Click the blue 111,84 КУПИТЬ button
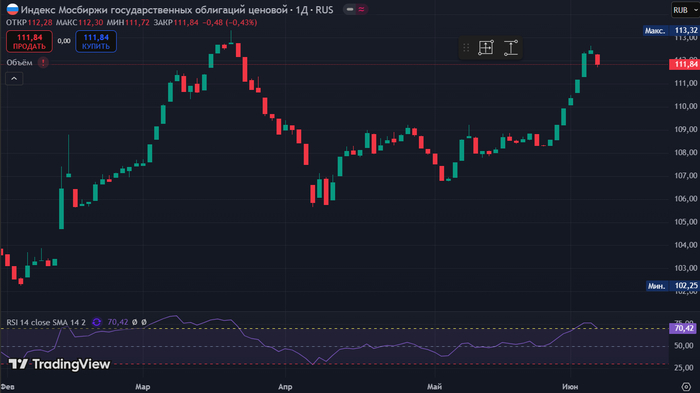700x393 pixels. point(96,42)
